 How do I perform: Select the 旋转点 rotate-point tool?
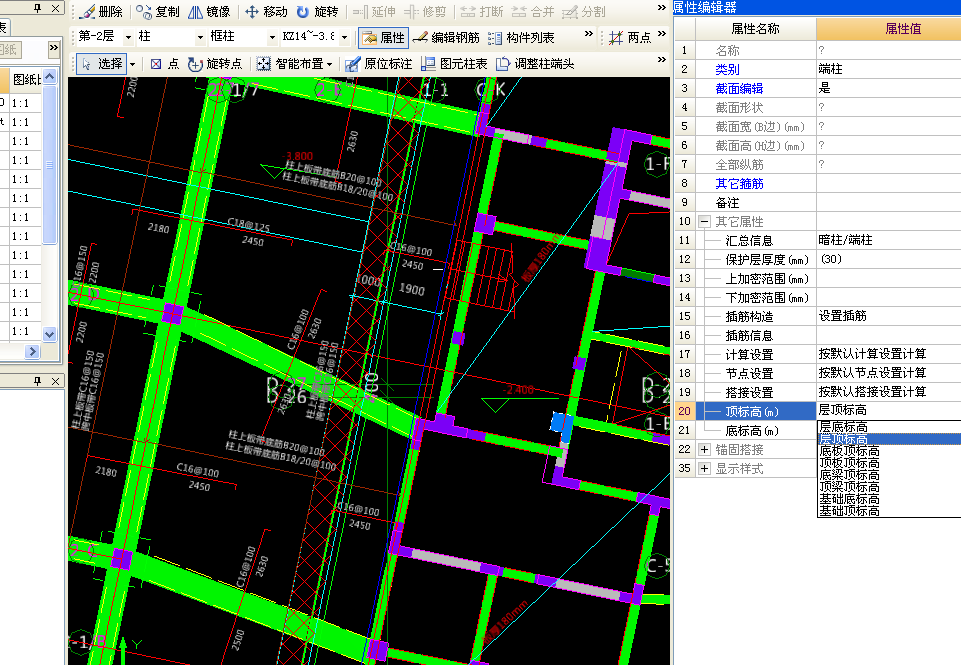[215, 64]
